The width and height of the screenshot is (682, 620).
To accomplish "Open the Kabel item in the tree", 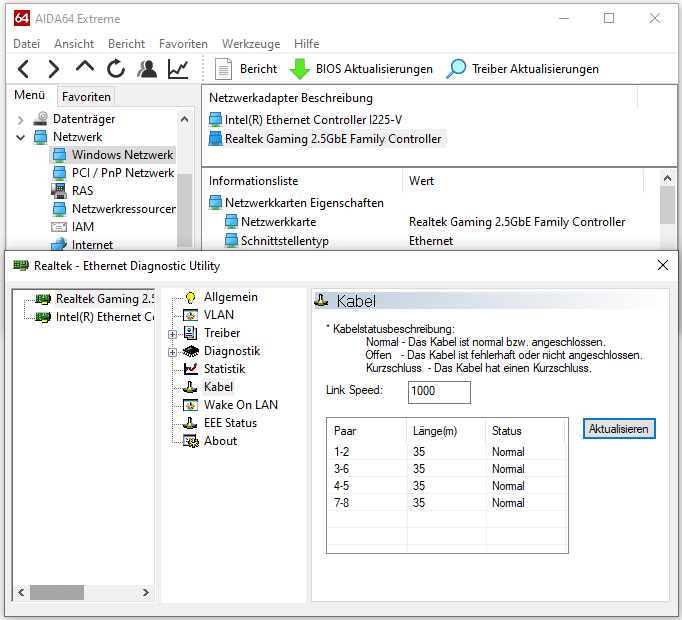I will 218,387.
